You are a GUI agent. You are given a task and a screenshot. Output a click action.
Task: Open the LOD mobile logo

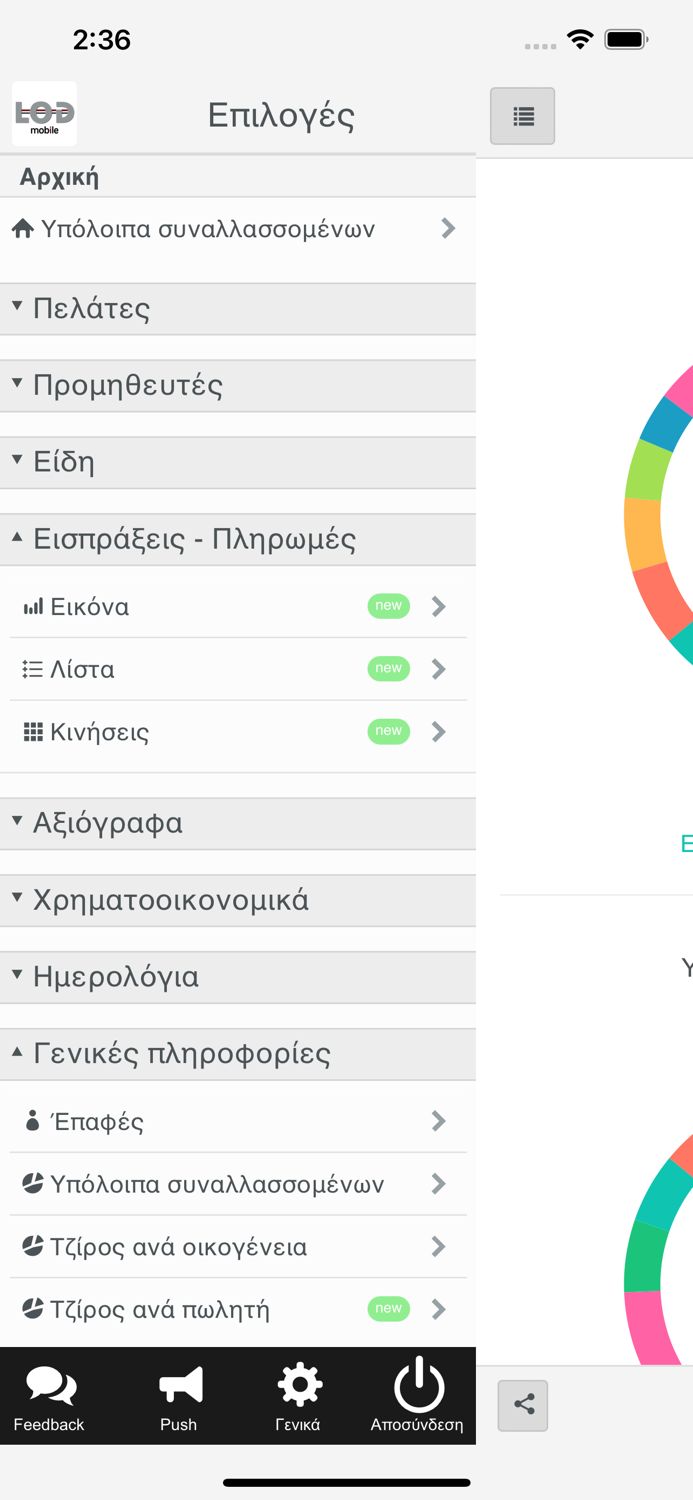click(x=43, y=113)
